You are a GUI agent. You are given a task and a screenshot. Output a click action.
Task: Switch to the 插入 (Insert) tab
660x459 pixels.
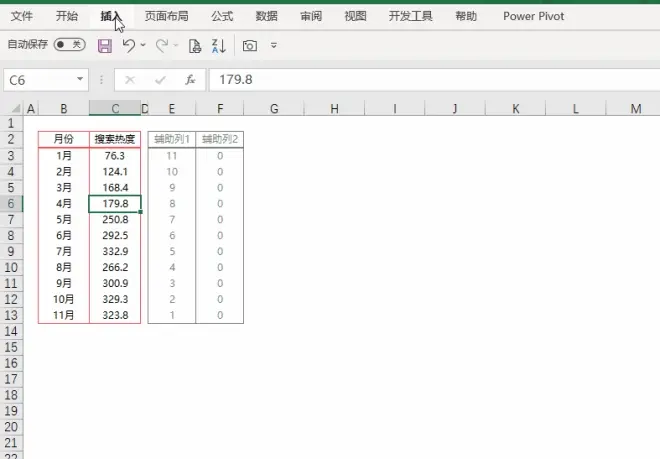pos(111,16)
